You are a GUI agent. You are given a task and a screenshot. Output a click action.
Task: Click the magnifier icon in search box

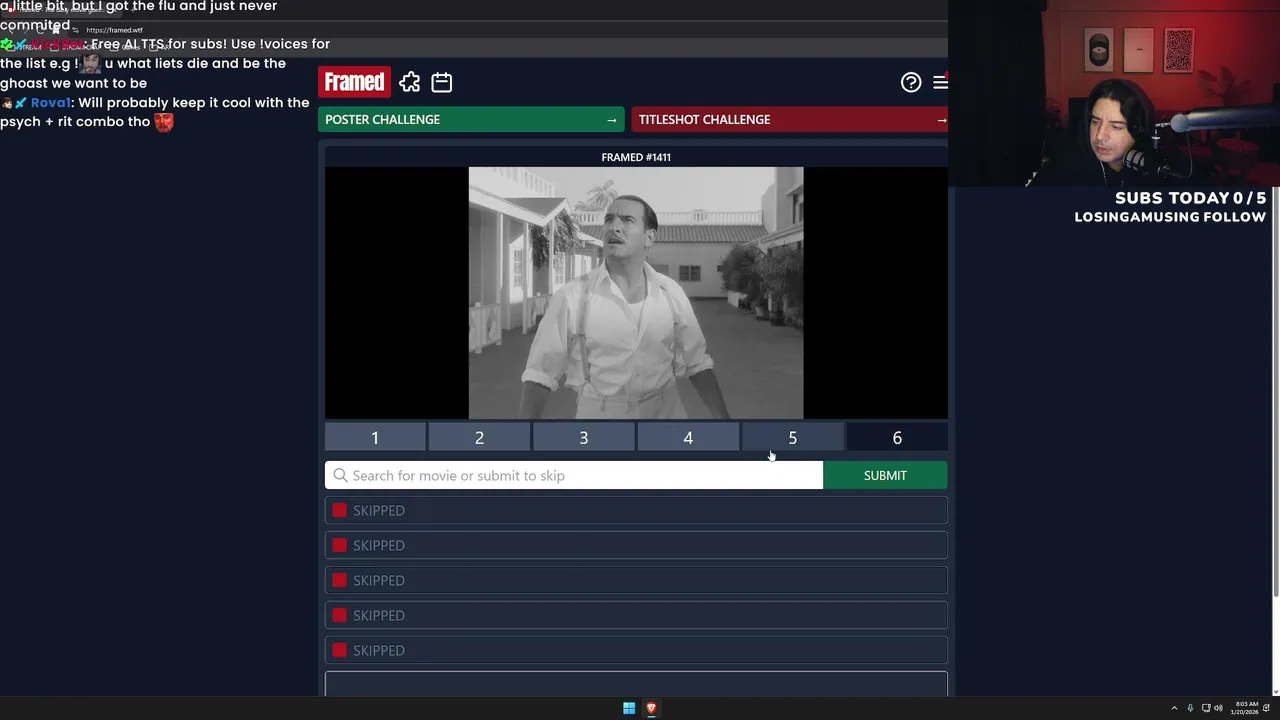click(x=340, y=475)
